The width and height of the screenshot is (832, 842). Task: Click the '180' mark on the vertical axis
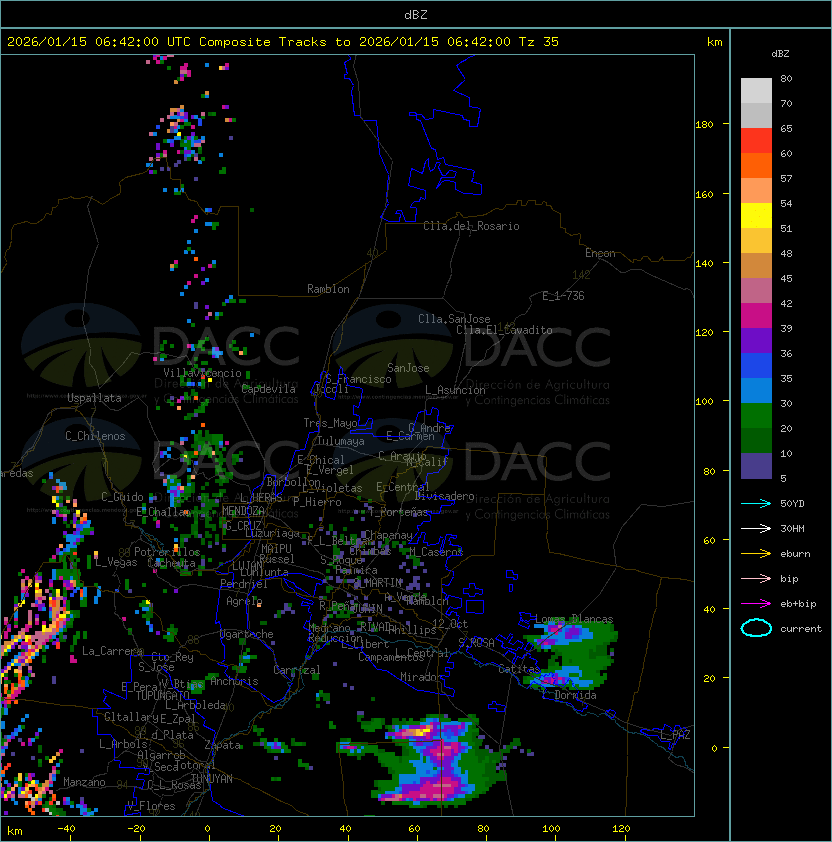[704, 125]
